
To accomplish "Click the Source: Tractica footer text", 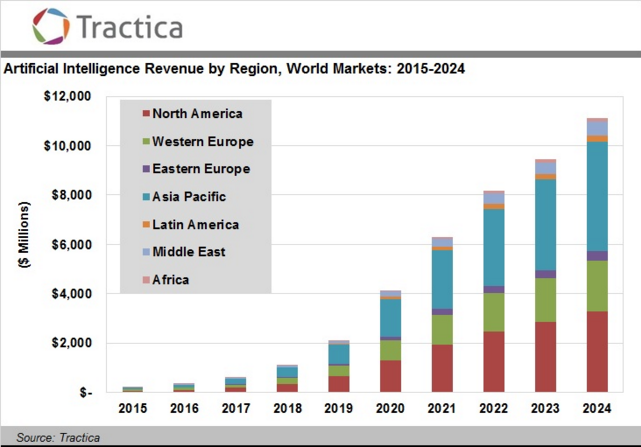I will click(x=58, y=438).
